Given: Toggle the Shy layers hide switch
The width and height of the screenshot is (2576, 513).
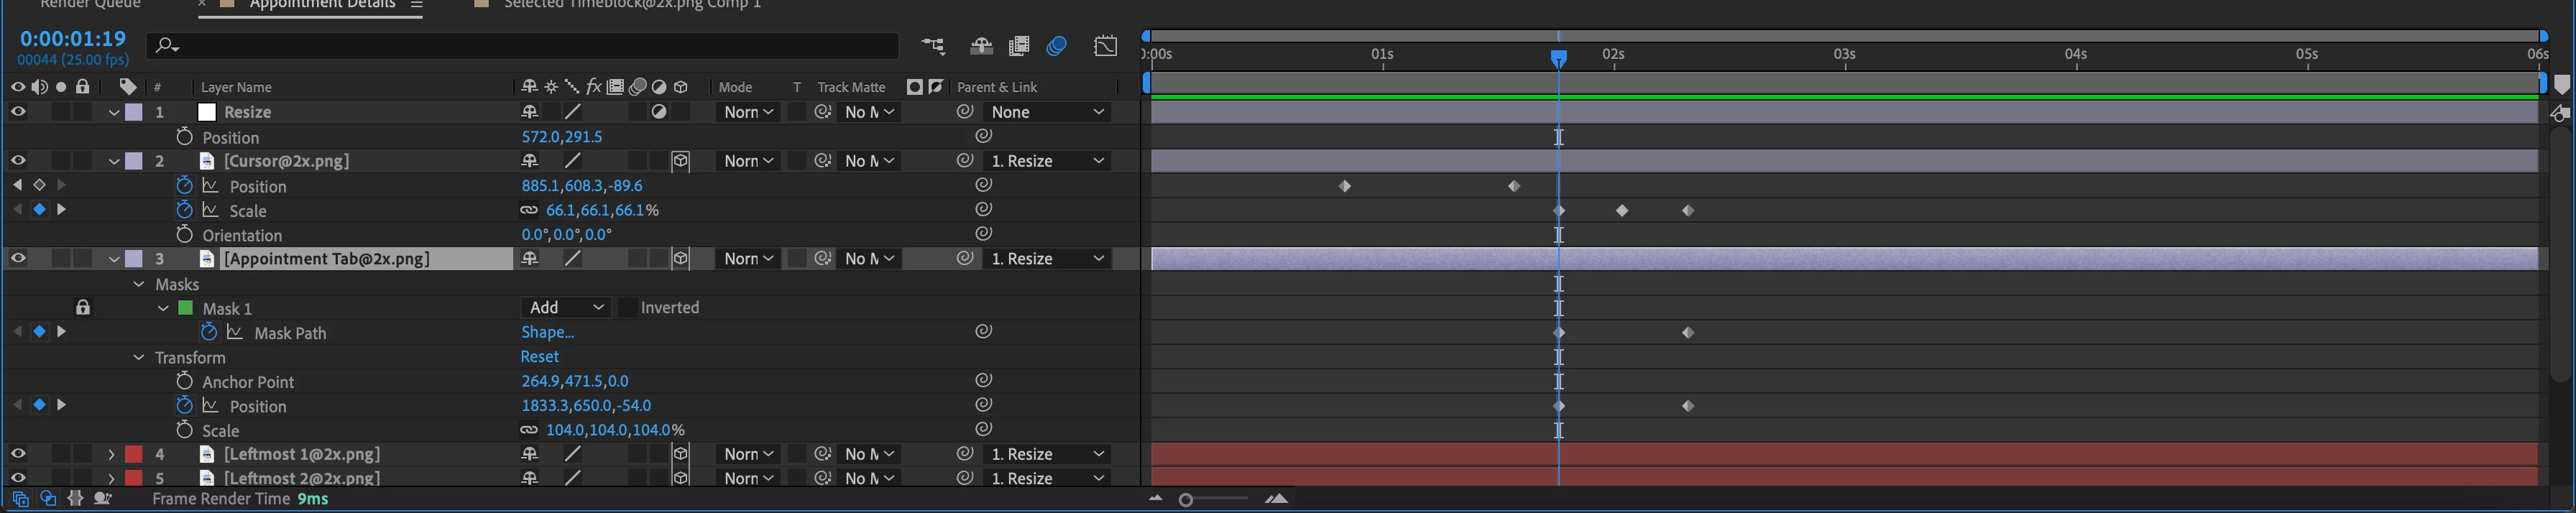Looking at the screenshot, I should point(981,46).
